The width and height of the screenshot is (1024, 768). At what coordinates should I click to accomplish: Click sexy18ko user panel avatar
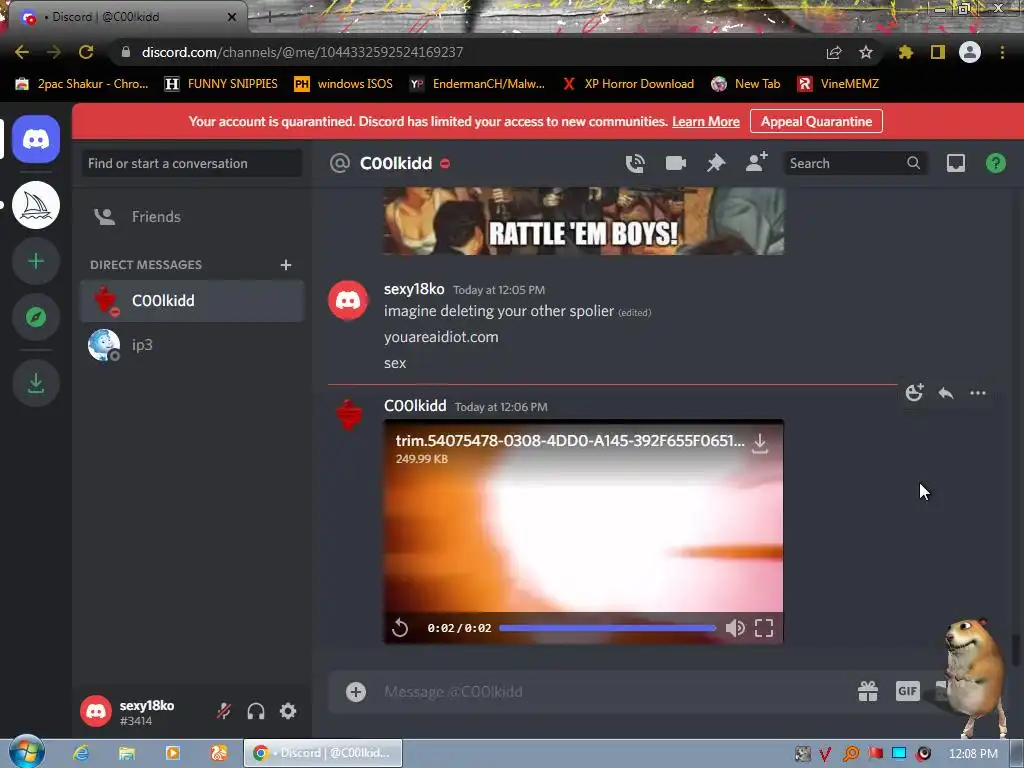click(x=96, y=711)
